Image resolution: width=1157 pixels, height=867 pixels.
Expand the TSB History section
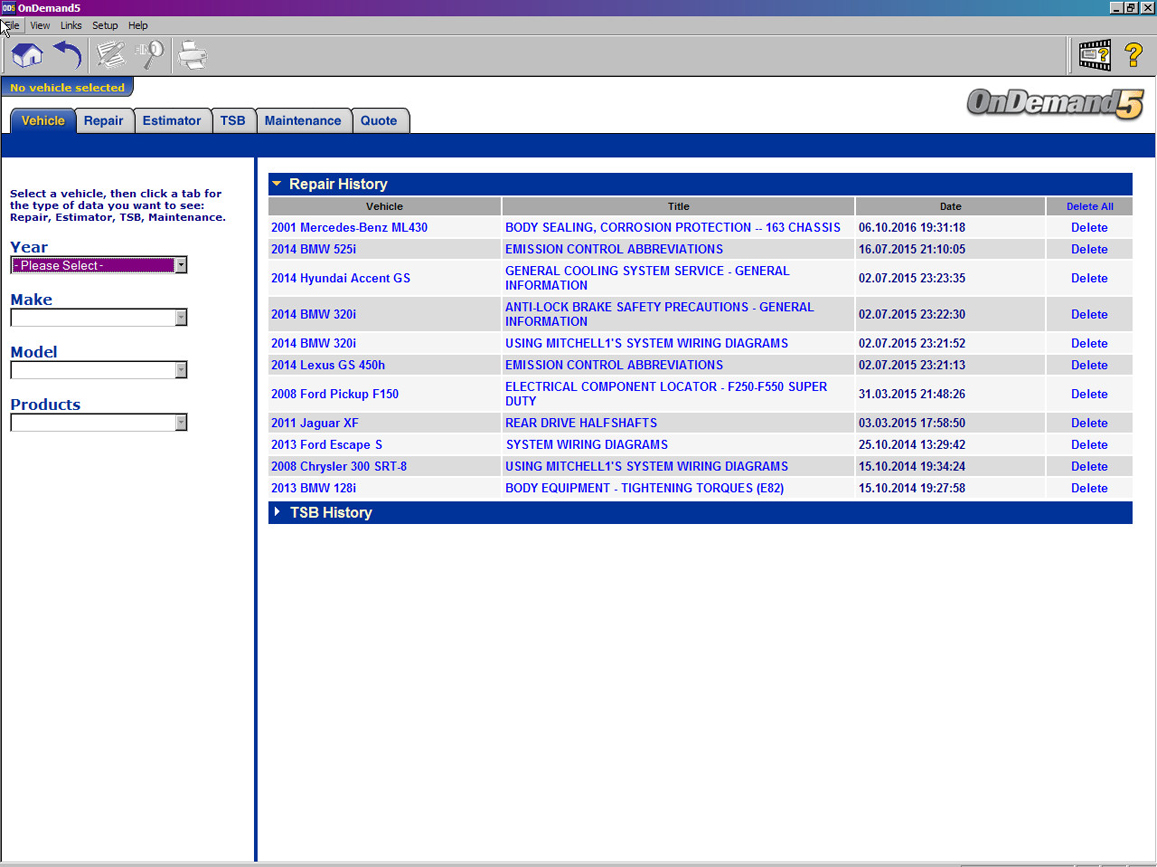pos(278,512)
